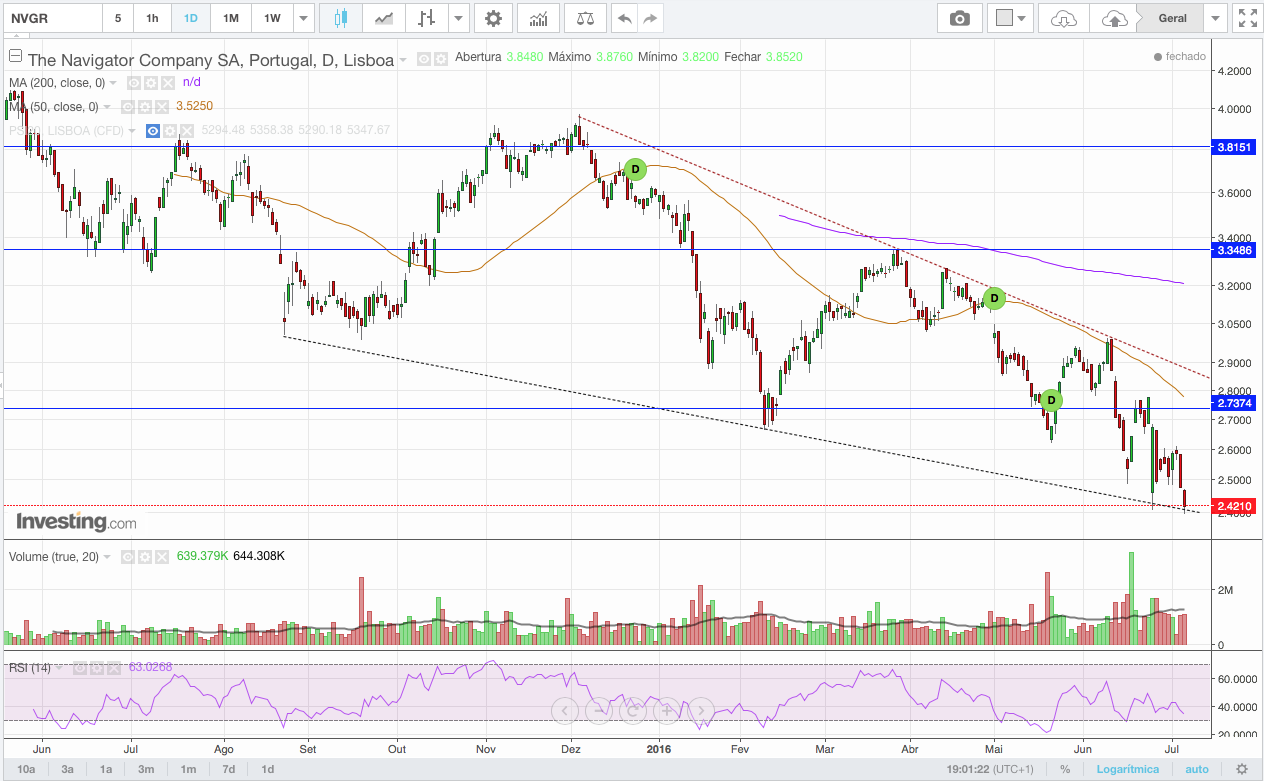The width and height of the screenshot is (1264, 781).
Task: Expand MA (200, close, 0) legend dropdown
Action: (x=113, y=83)
